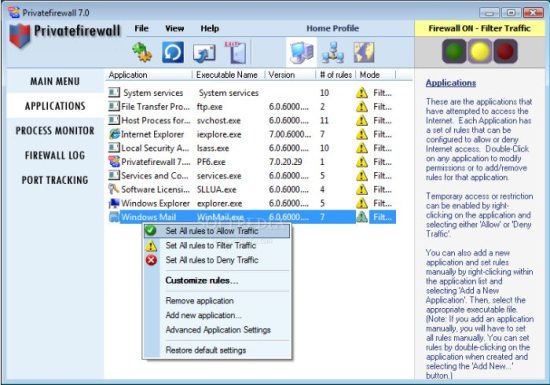Click the System services row icon
The image size is (550, 385).
114,93
